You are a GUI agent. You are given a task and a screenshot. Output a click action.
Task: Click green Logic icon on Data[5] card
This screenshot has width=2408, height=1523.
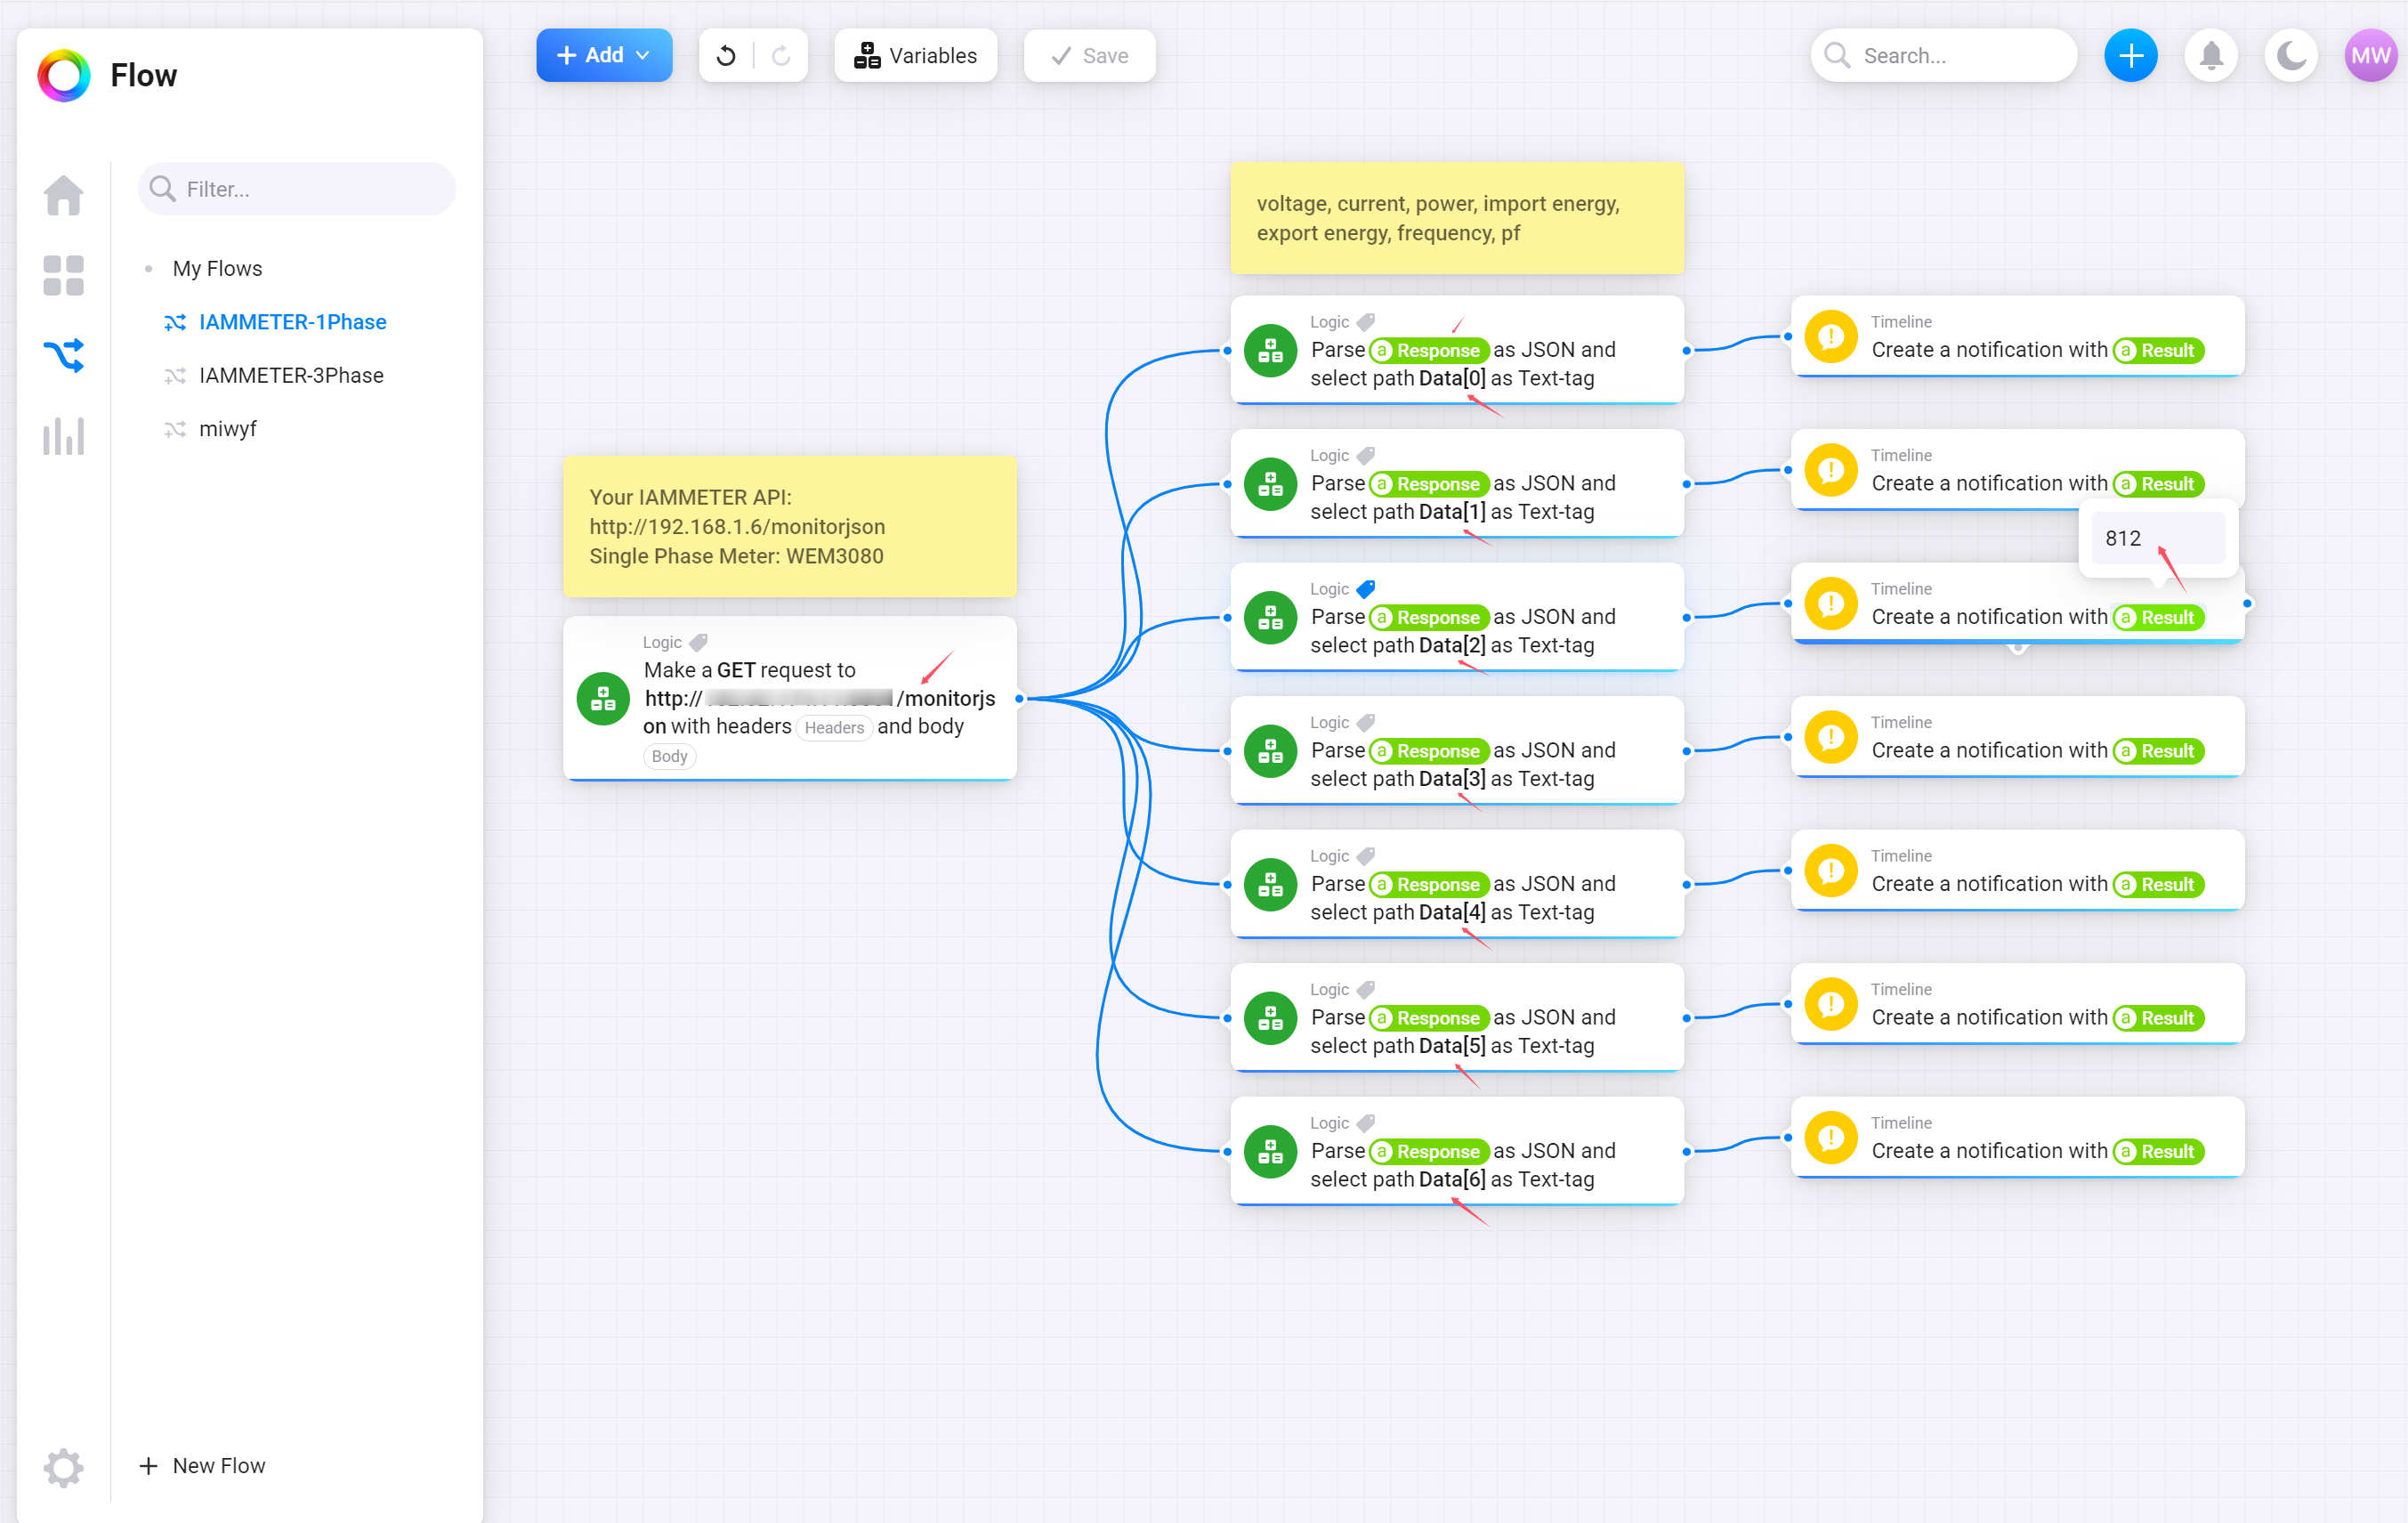[x=1270, y=1018]
